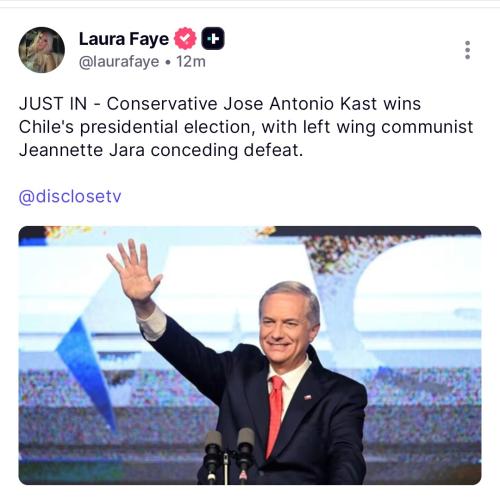Screen dimensions: 500x499
Task: Click the 12m post timestamp
Action: (191, 62)
